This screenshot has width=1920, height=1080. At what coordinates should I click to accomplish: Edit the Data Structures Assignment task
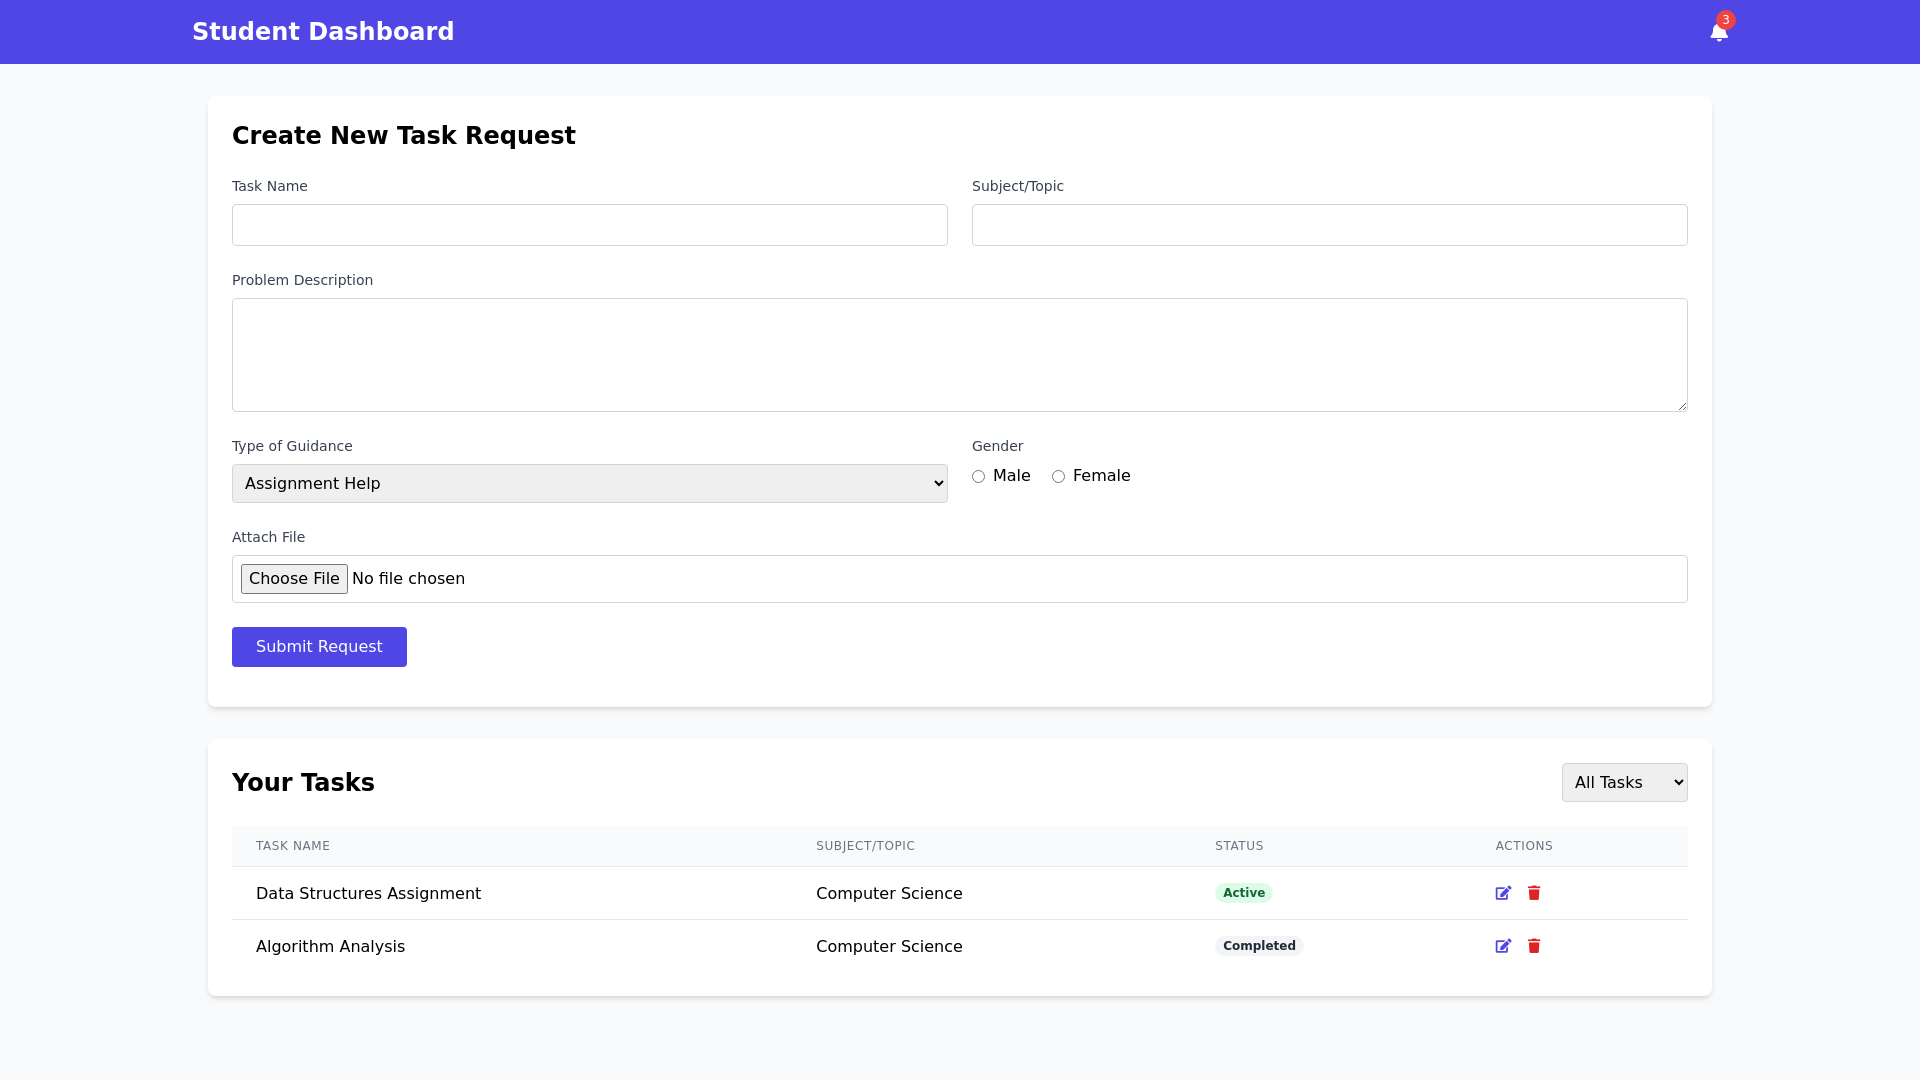1504,893
